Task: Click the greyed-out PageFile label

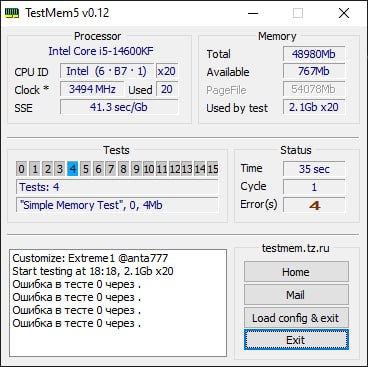Action: point(226,90)
